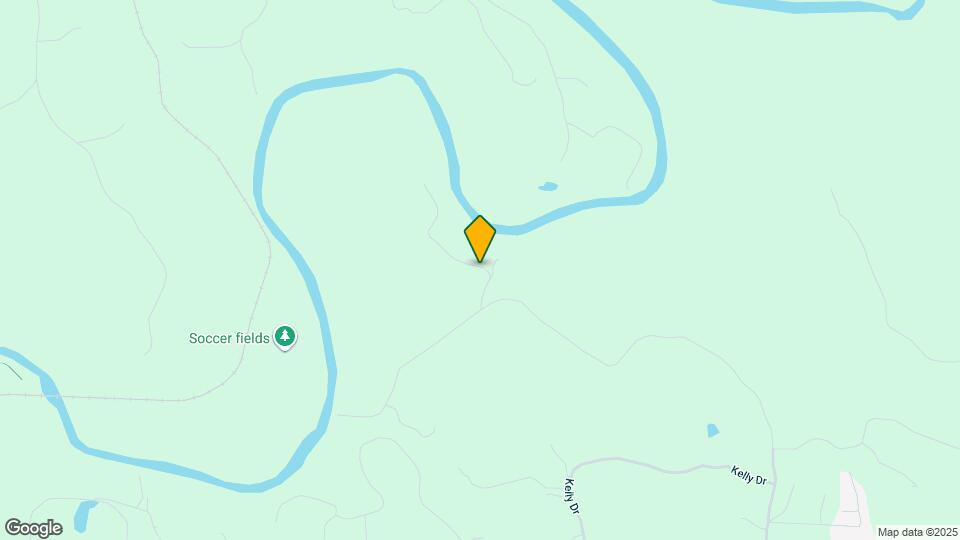Open the Map data ©2025 attribution

pyautogui.click(x=918, y=533)
